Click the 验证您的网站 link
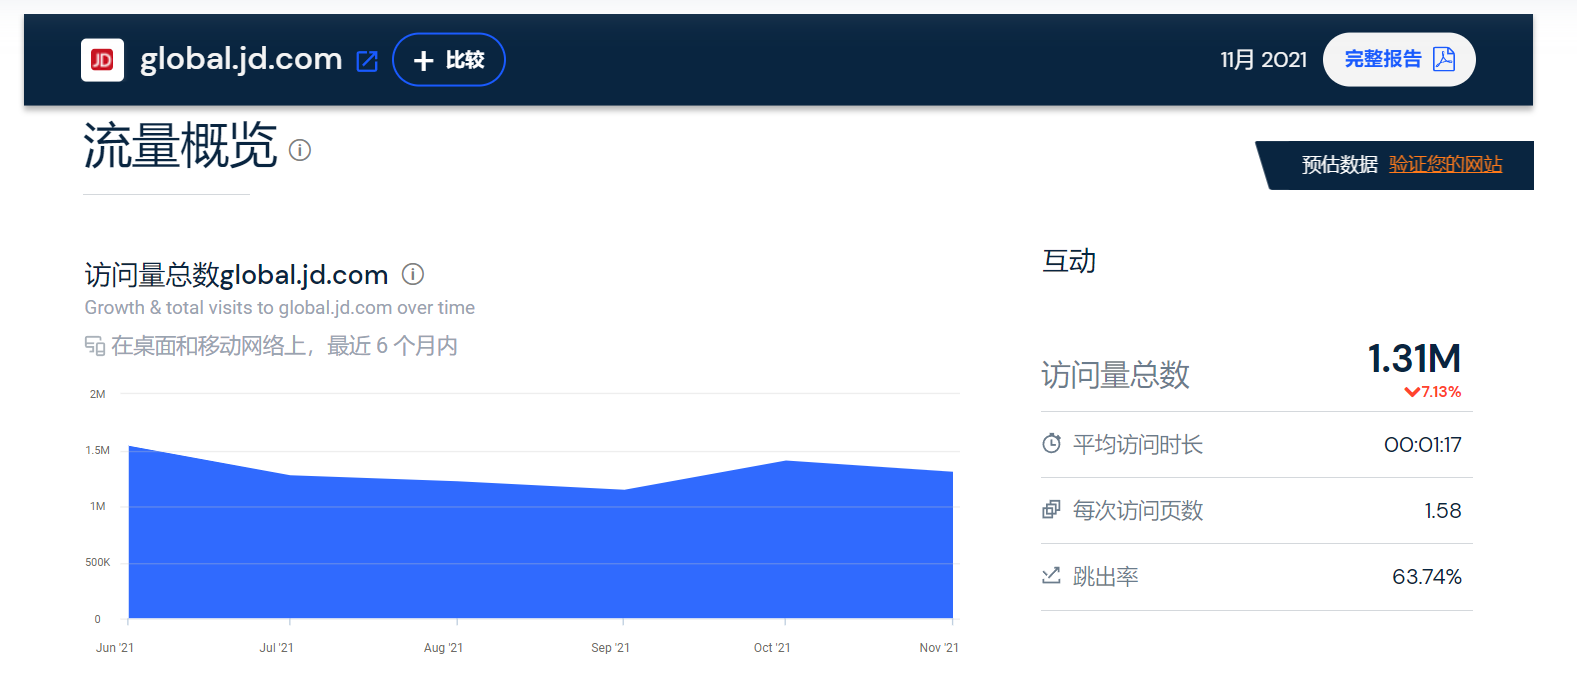This screenshot has height=676, width=1577. coord(1445,164)
